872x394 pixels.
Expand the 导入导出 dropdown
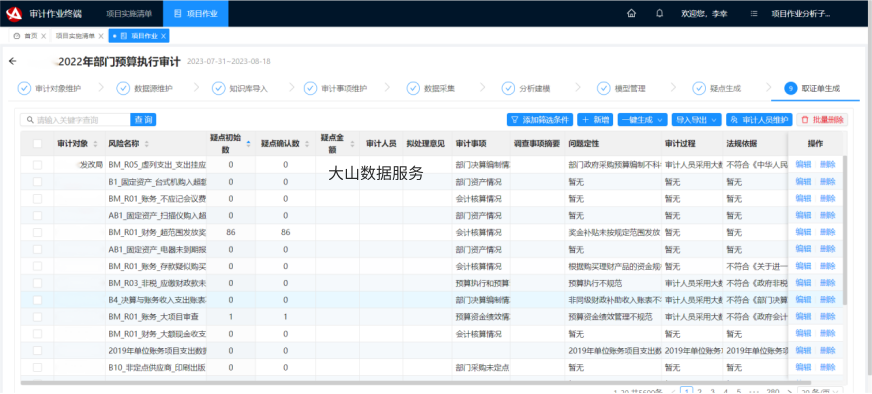[x=697, y=120]
